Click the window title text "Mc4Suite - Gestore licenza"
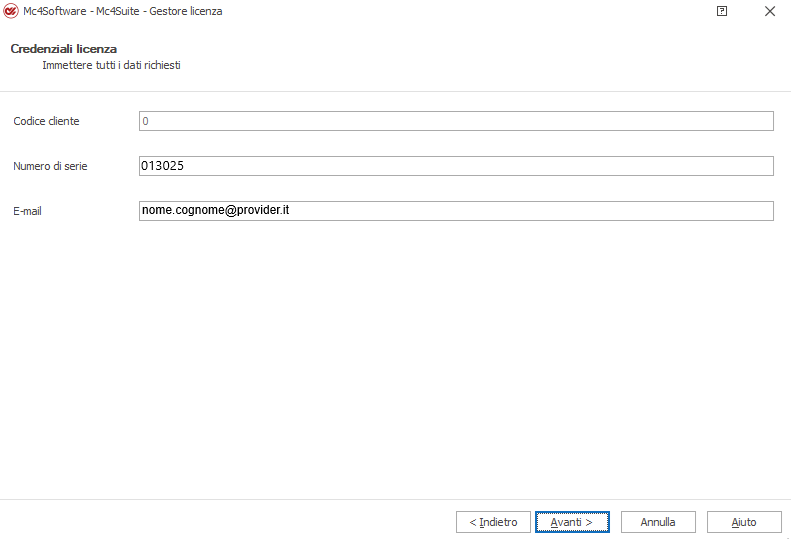The width and height of the screenshot is (791, 539). (x=158, y=11)
